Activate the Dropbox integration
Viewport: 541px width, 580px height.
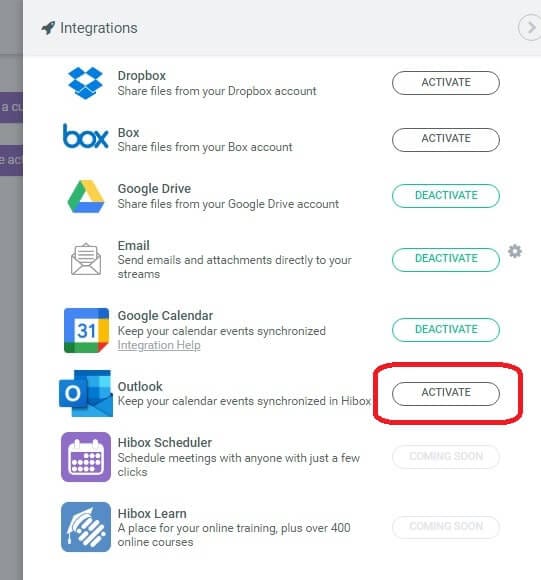click(446, 83)
